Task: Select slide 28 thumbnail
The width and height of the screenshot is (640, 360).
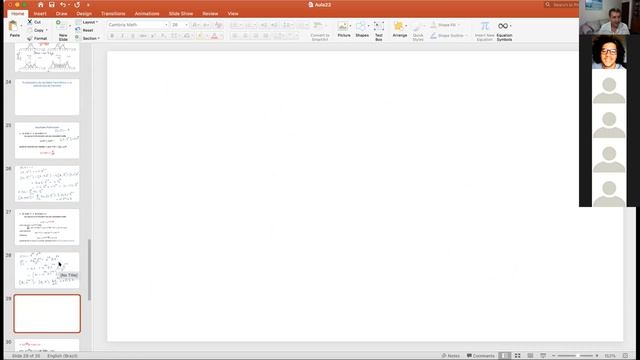Action: (x=47, y=270)
